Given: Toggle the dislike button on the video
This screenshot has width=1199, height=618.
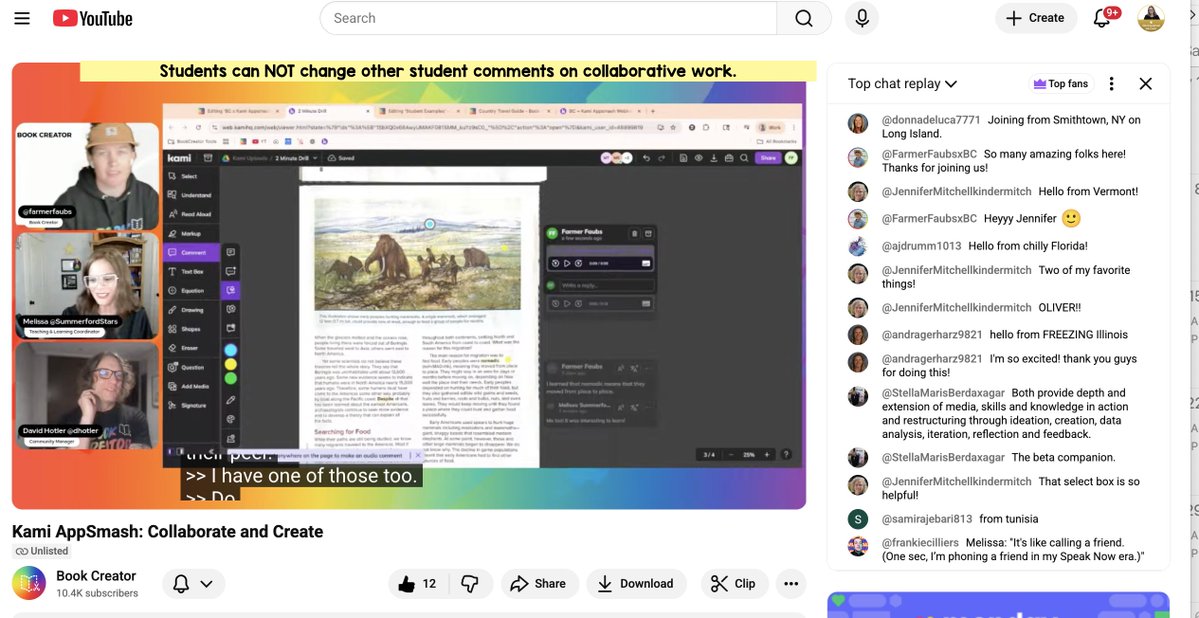Looking at the screenshot, I should pyautogui.click(x=470, y=583).
